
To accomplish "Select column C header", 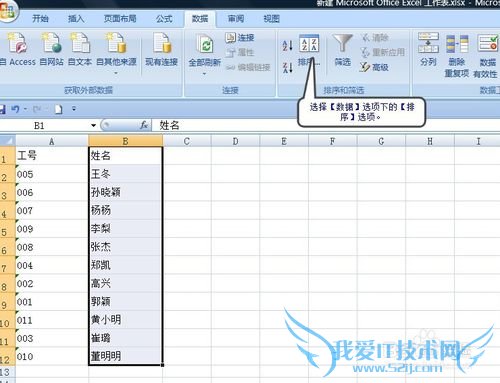I will click(x=187, y=141).
